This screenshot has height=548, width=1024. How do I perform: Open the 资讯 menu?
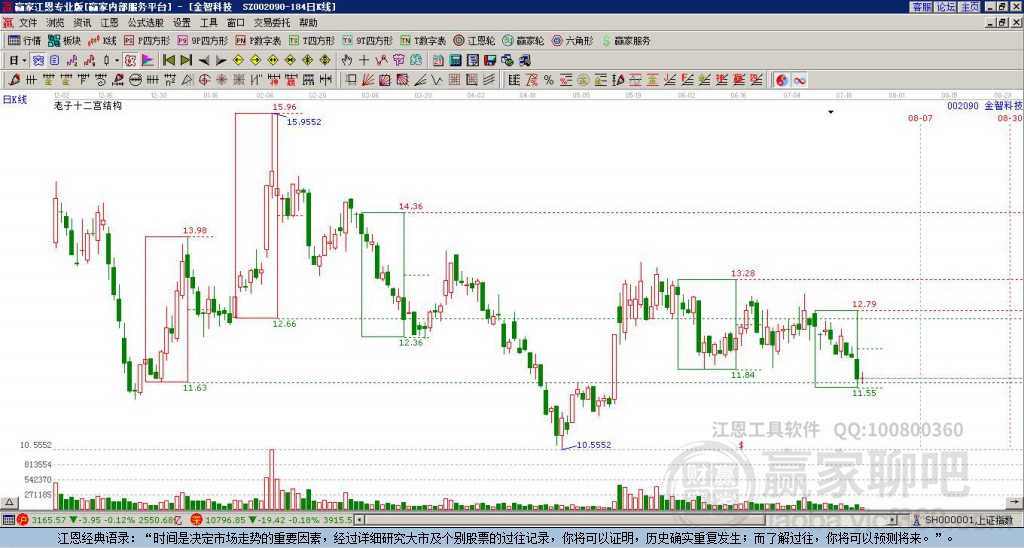[82, 23]
